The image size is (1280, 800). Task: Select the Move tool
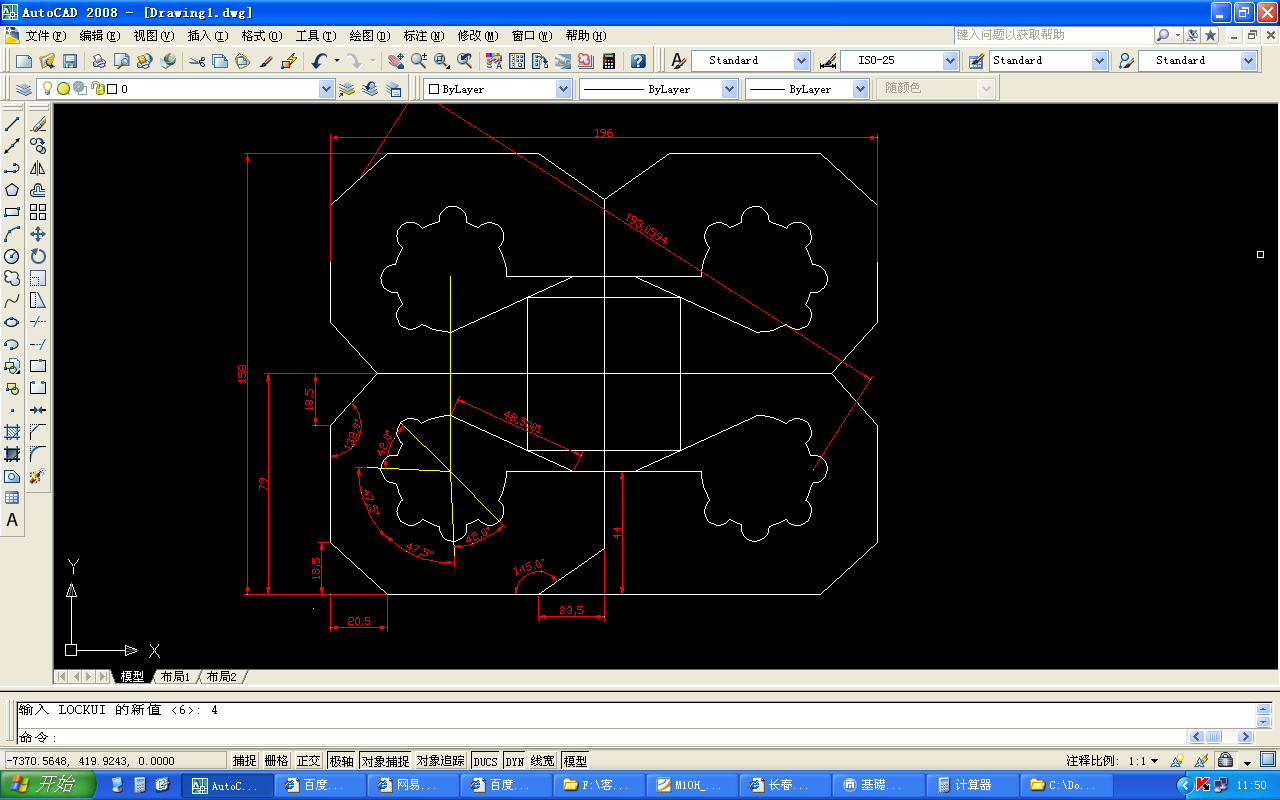38,234
